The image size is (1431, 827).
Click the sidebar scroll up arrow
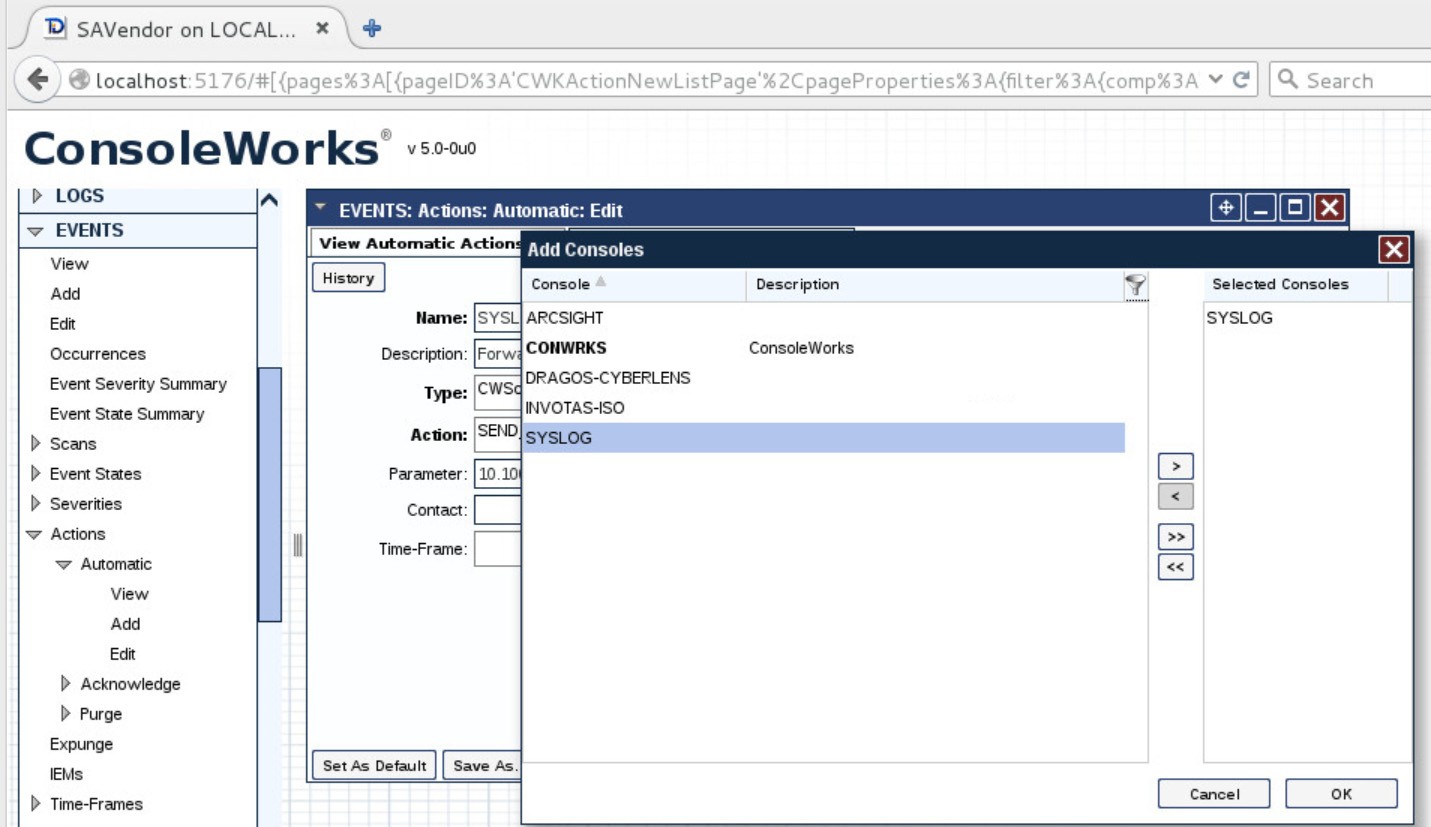(269, 200)
